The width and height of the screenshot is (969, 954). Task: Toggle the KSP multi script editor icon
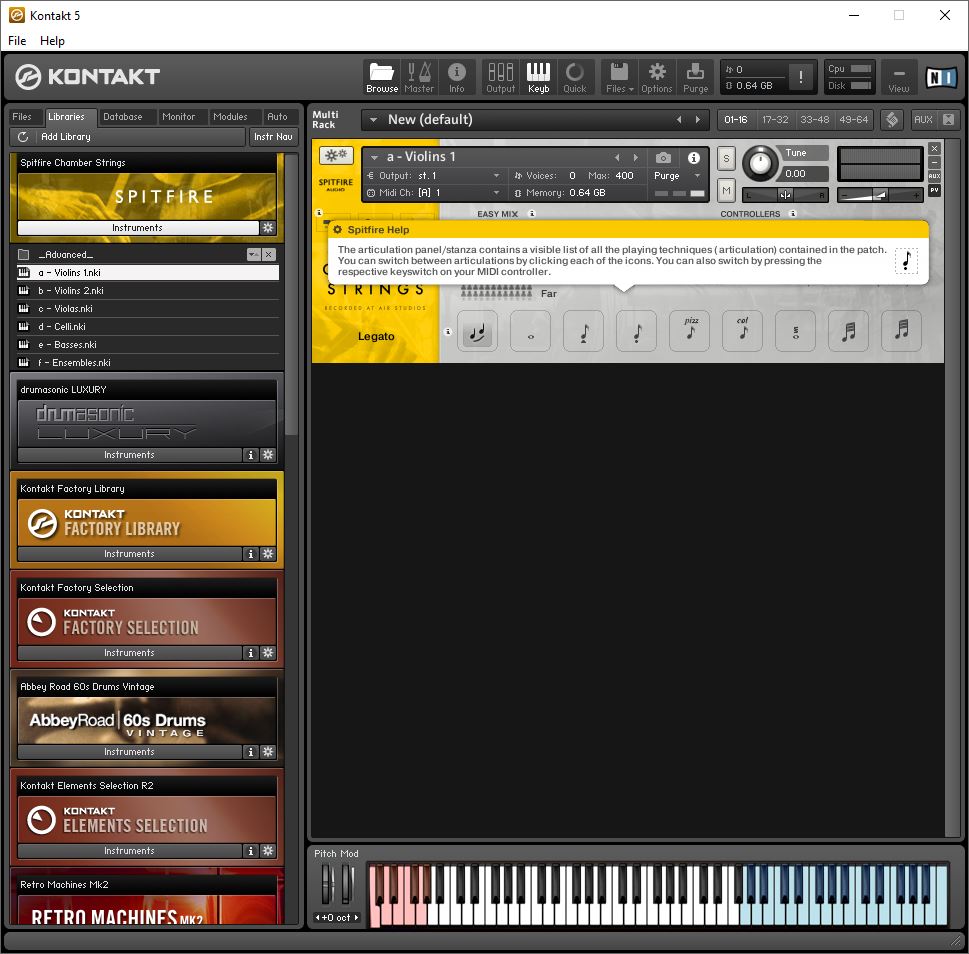point(892,120)
